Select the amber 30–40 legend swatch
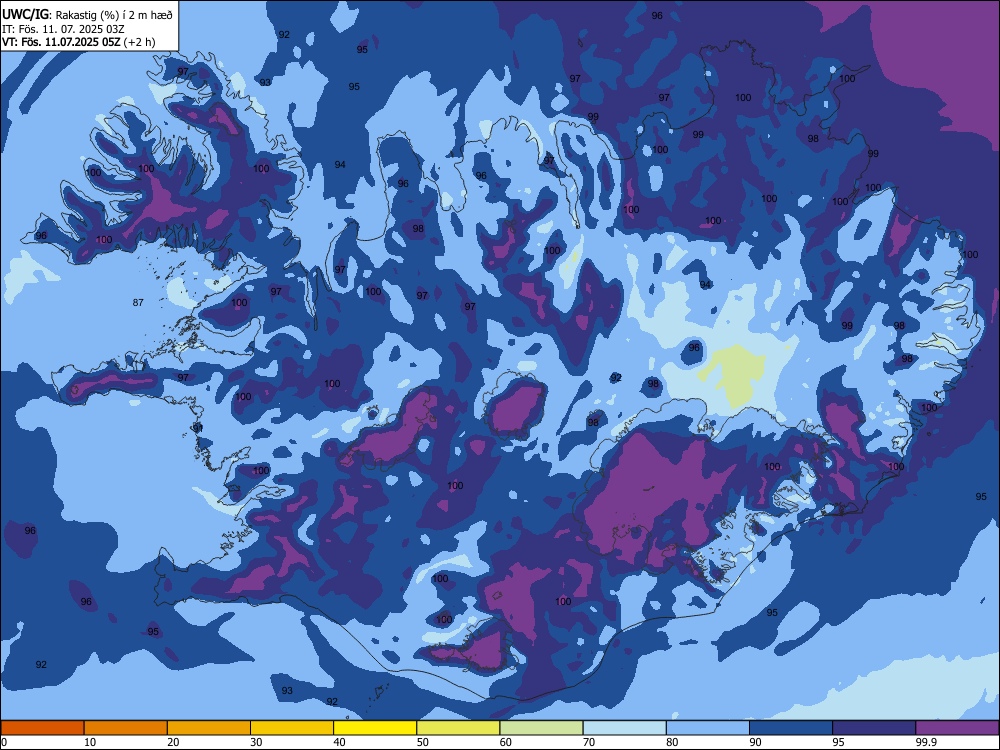 tap(292, 728)
